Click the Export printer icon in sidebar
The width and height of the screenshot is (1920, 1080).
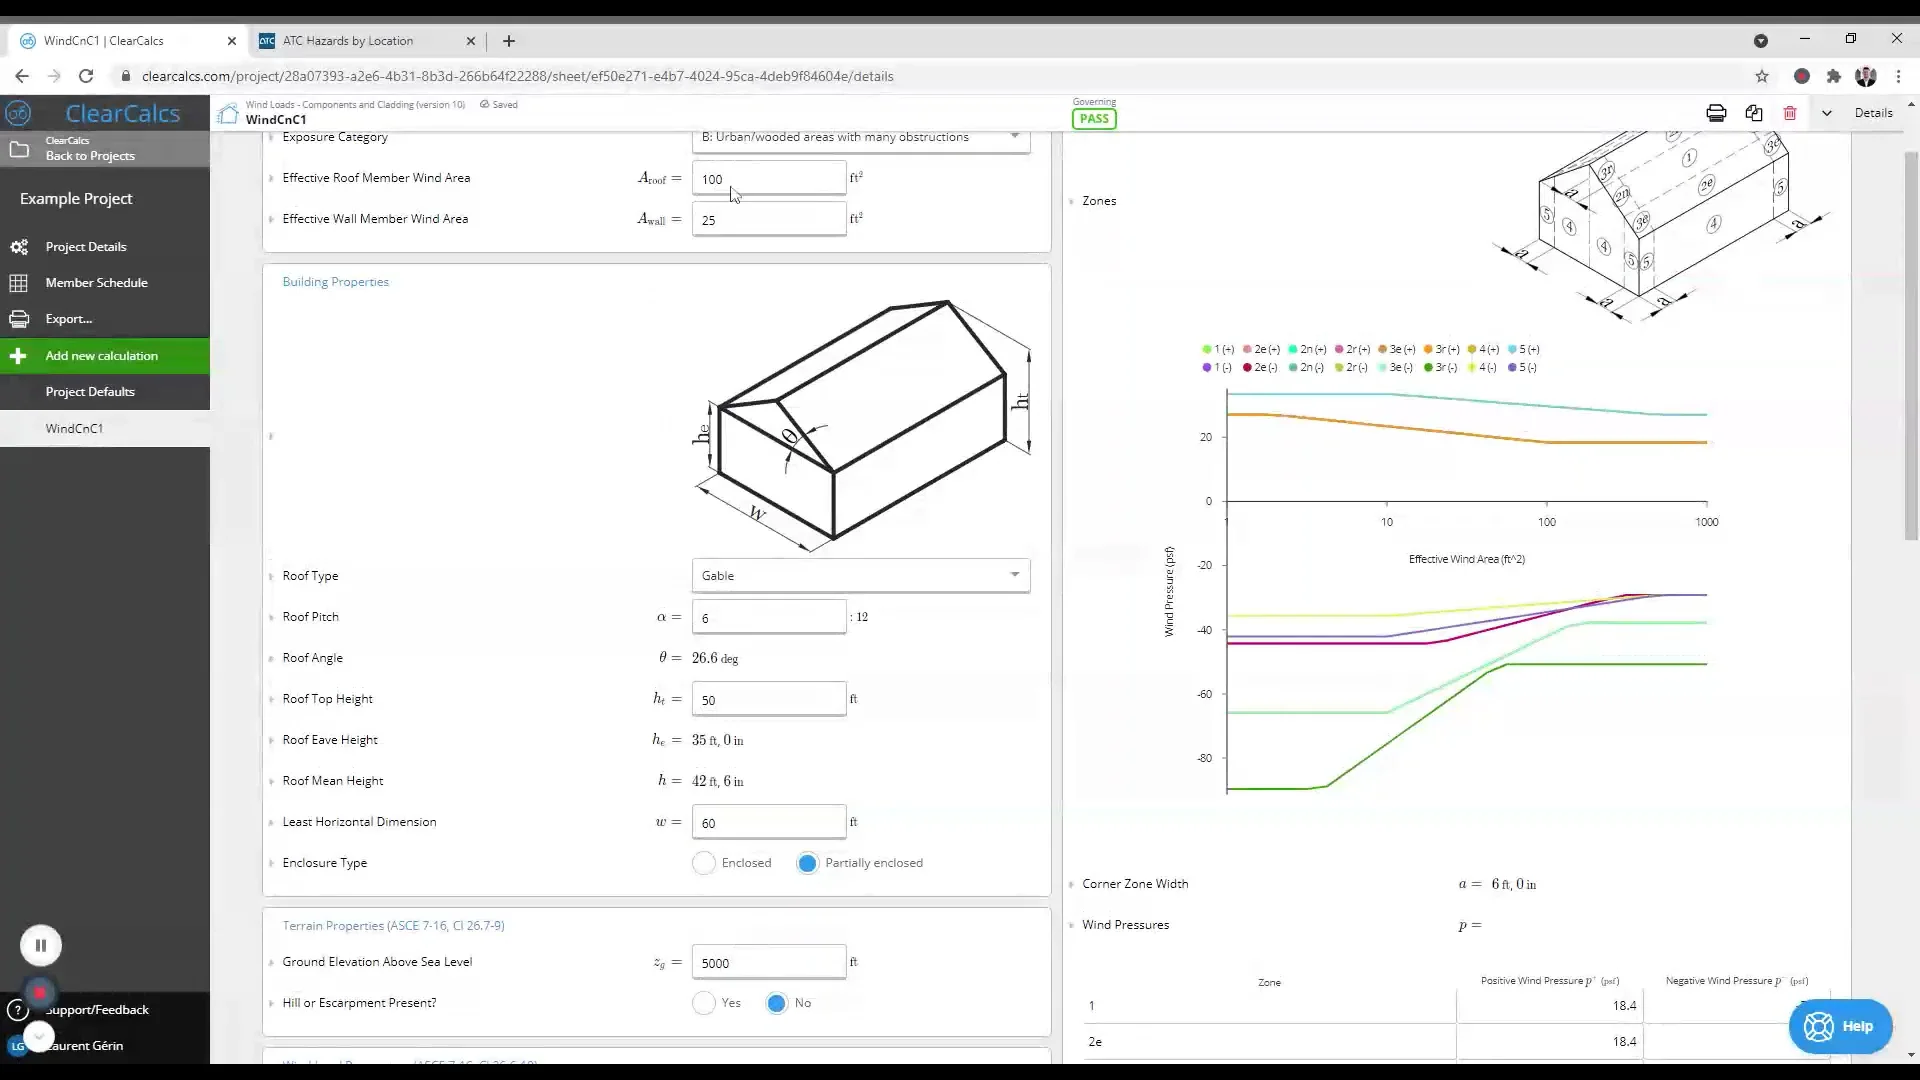tap(19, 319)
